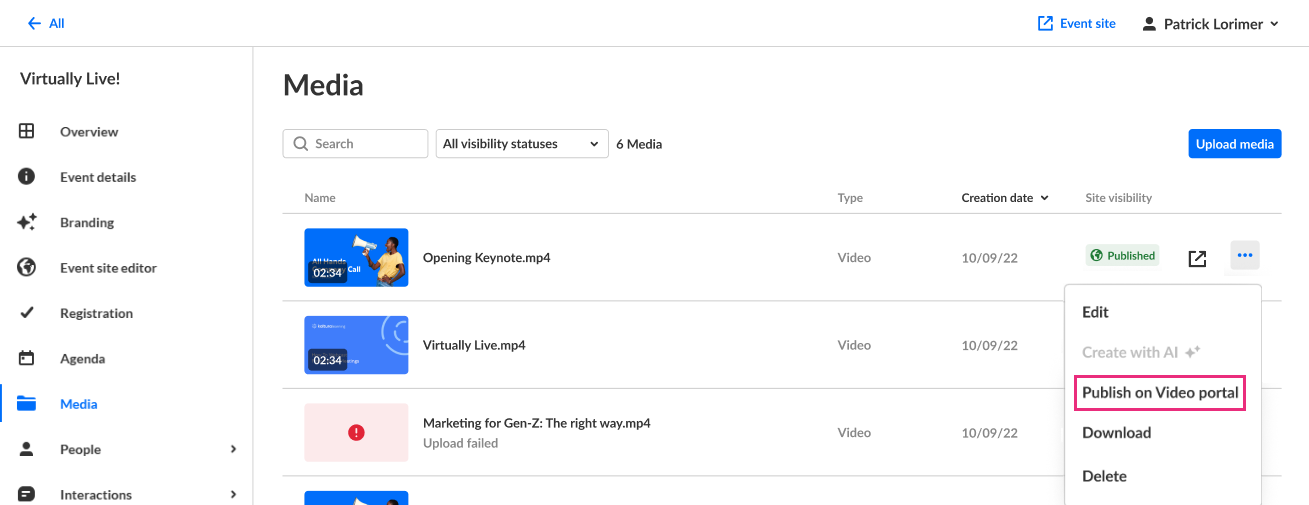Choose Download from the context menu

(x=1116, y=433)
